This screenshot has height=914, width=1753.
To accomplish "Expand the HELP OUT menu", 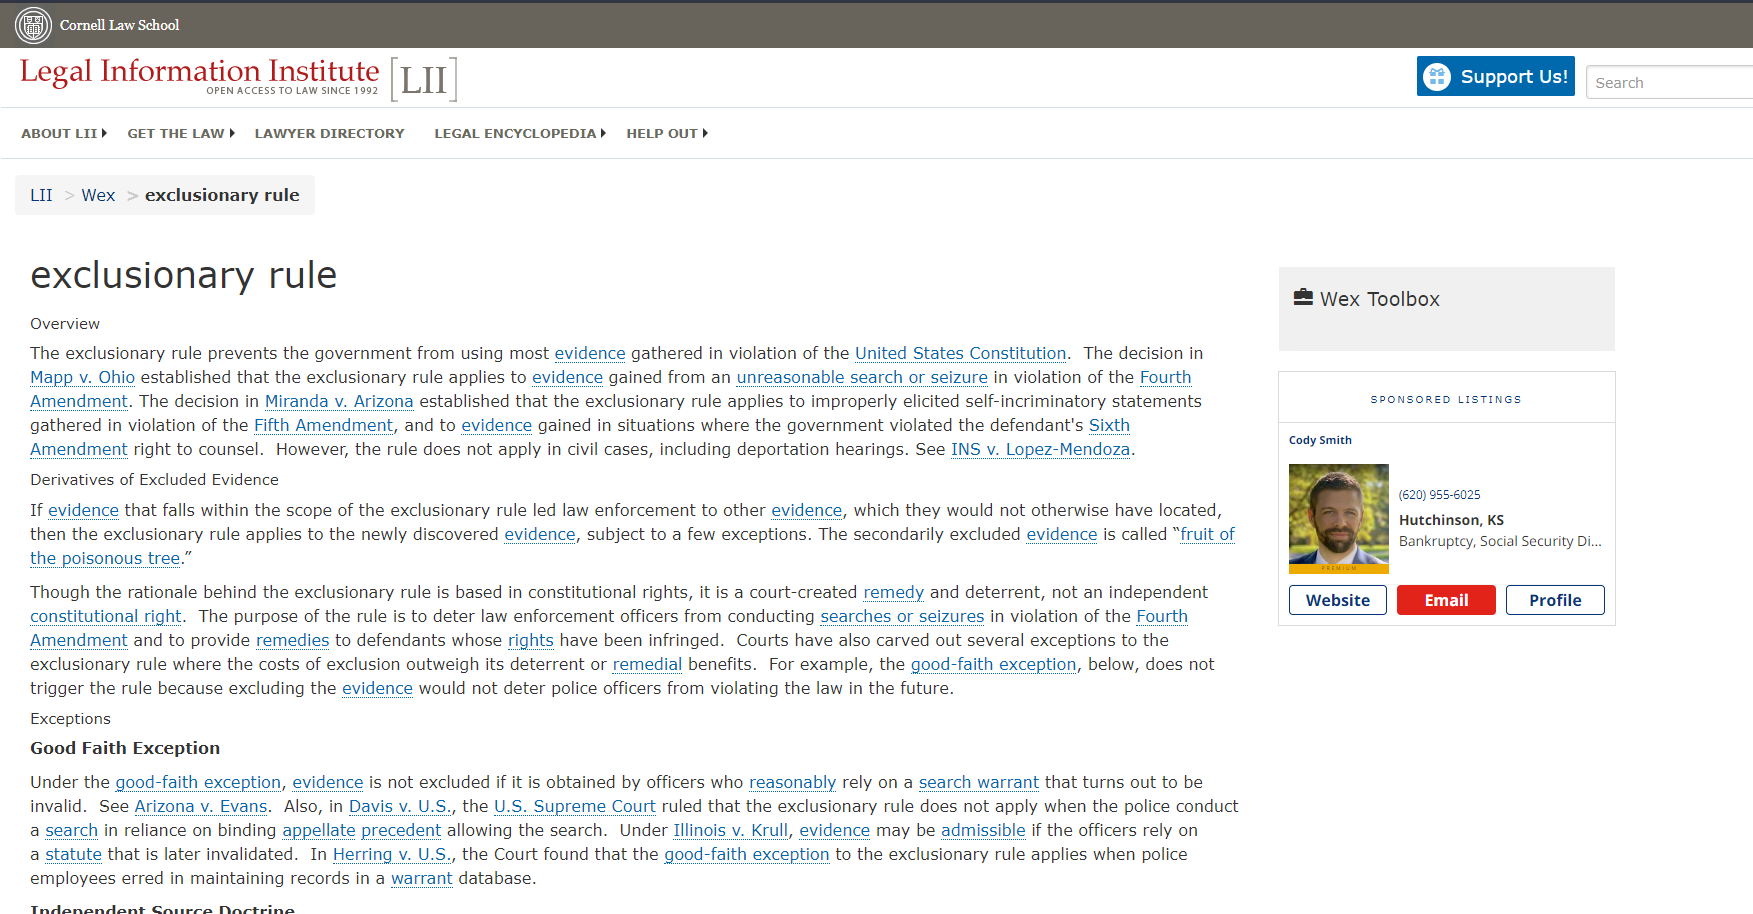I will [x=667, y=133].
